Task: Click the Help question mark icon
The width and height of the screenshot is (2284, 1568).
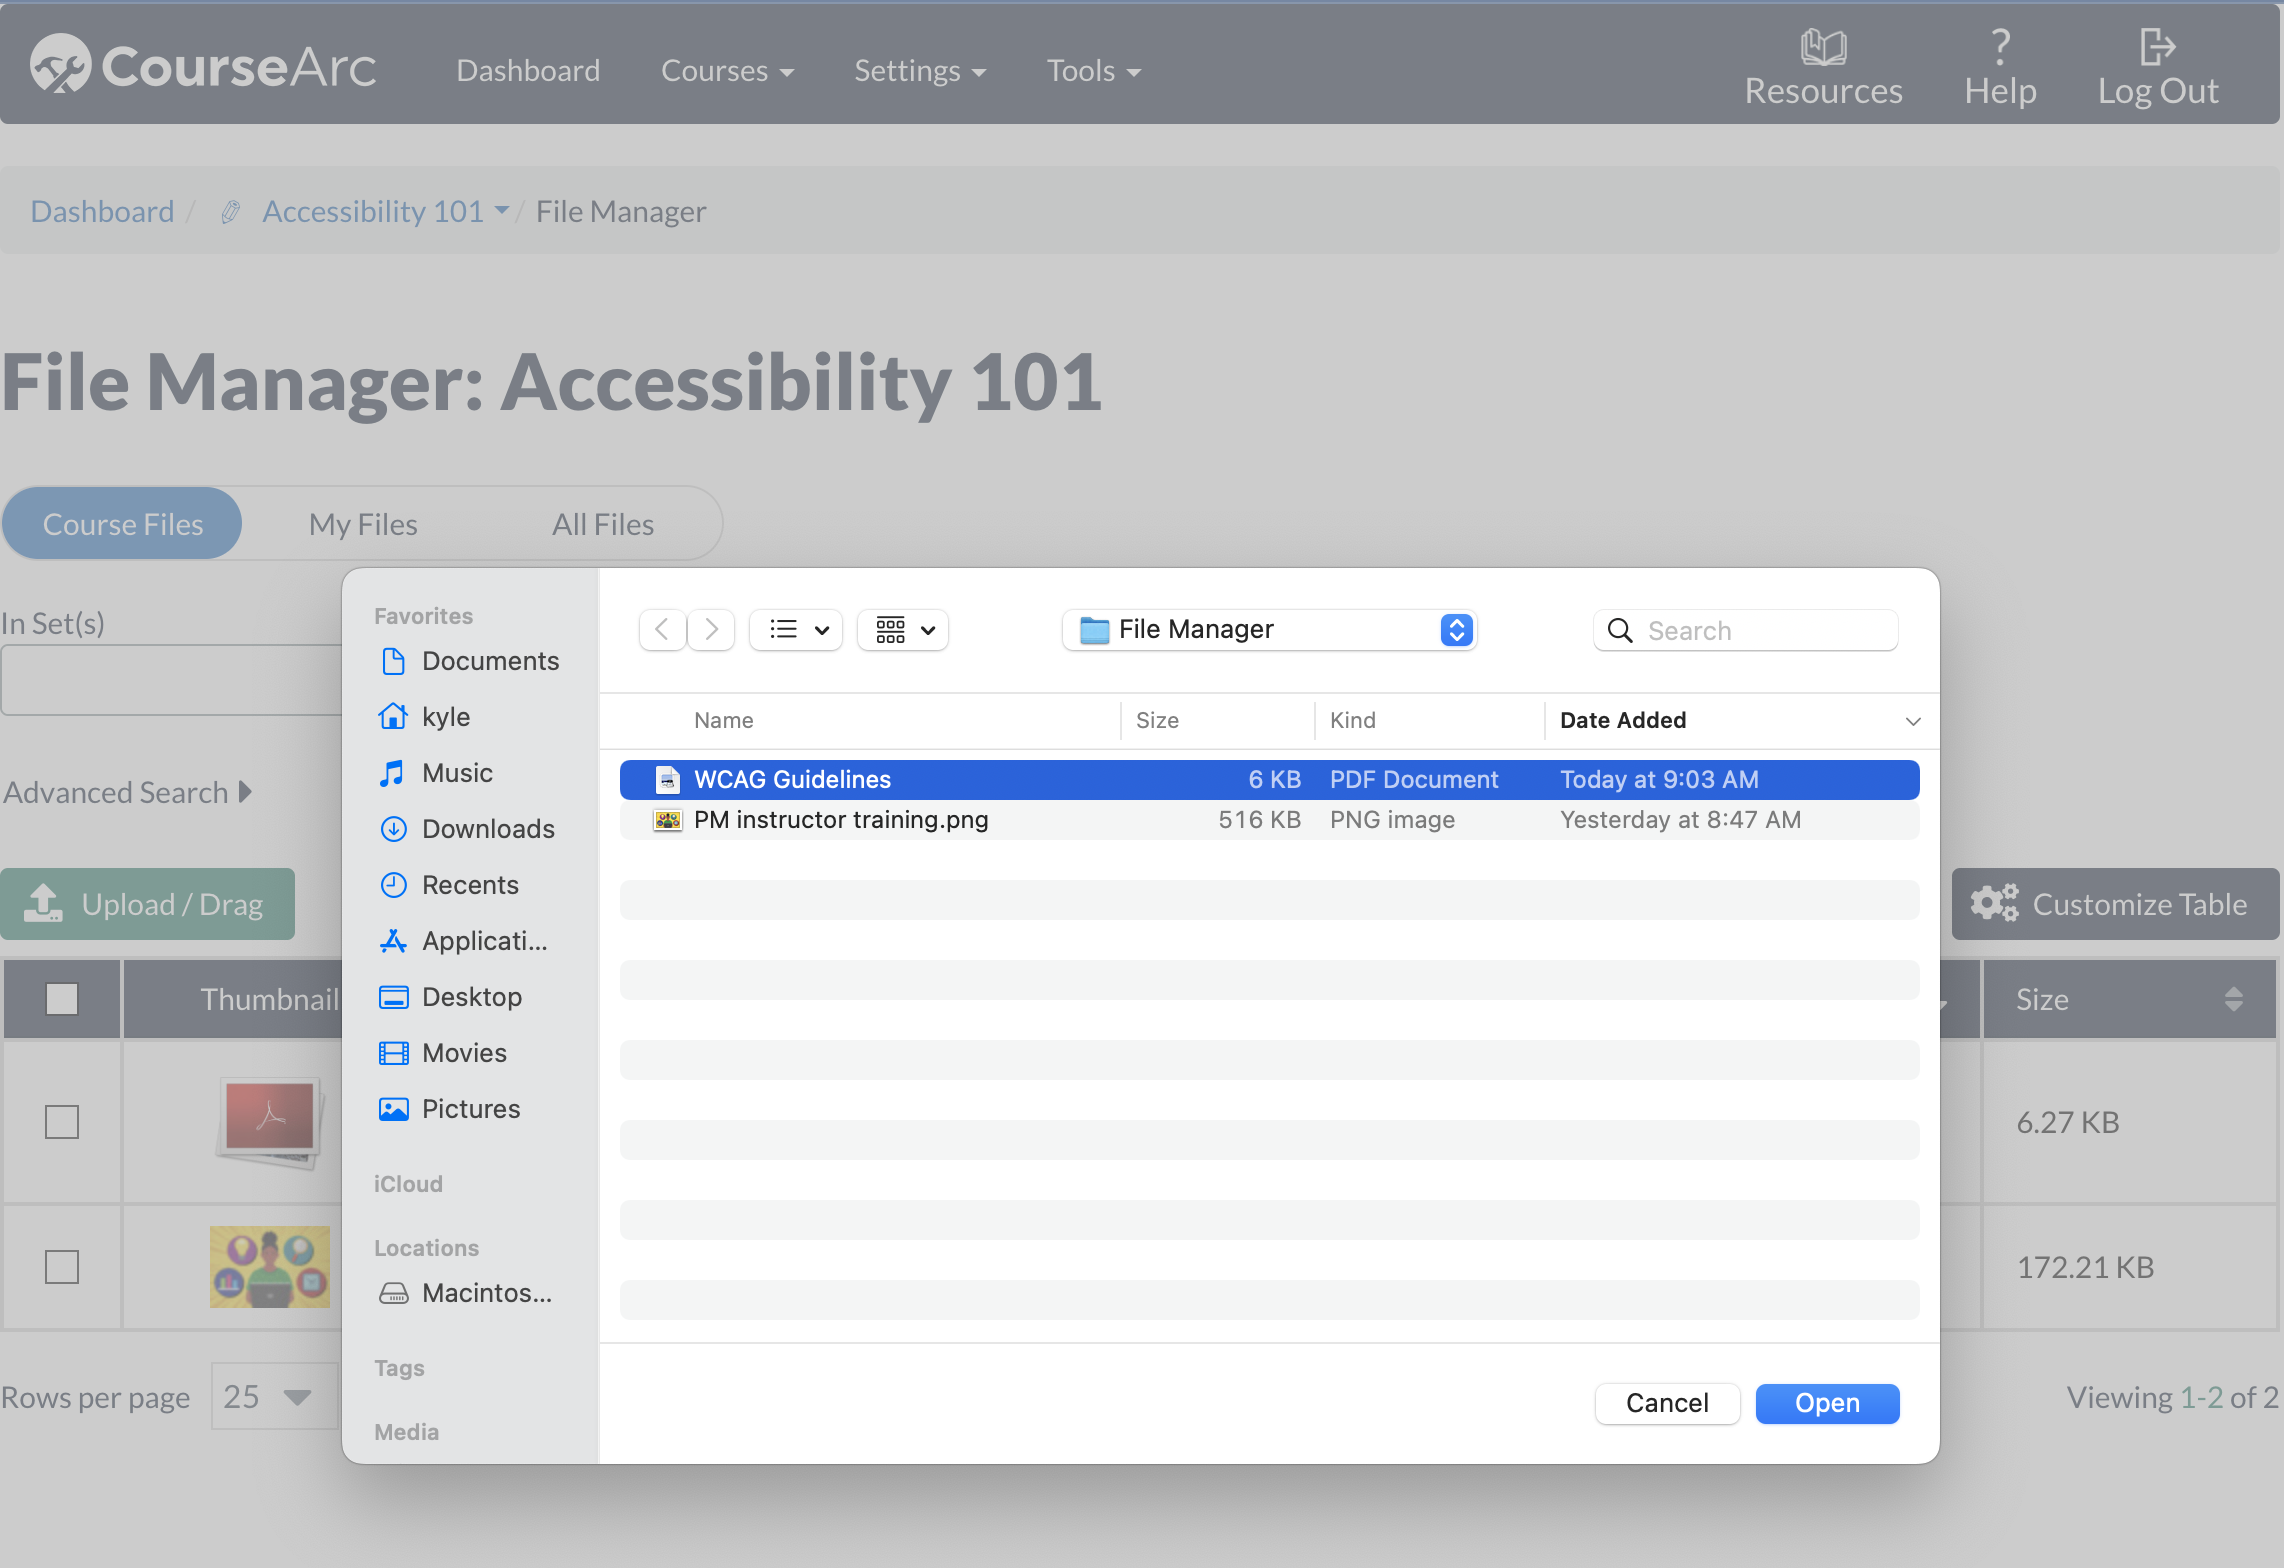Action: [x=2000, y=46]
